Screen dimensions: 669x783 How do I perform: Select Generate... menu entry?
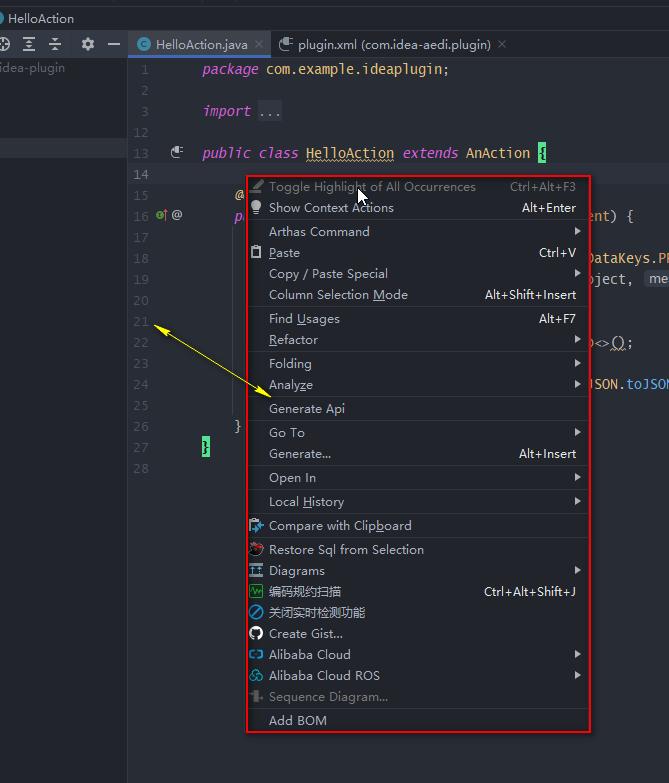418,453
